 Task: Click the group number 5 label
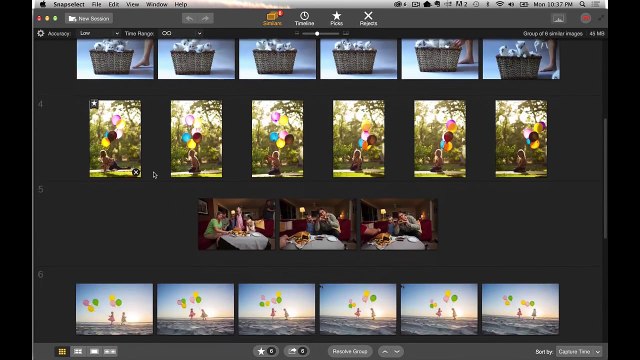click(x=40, y=189)
